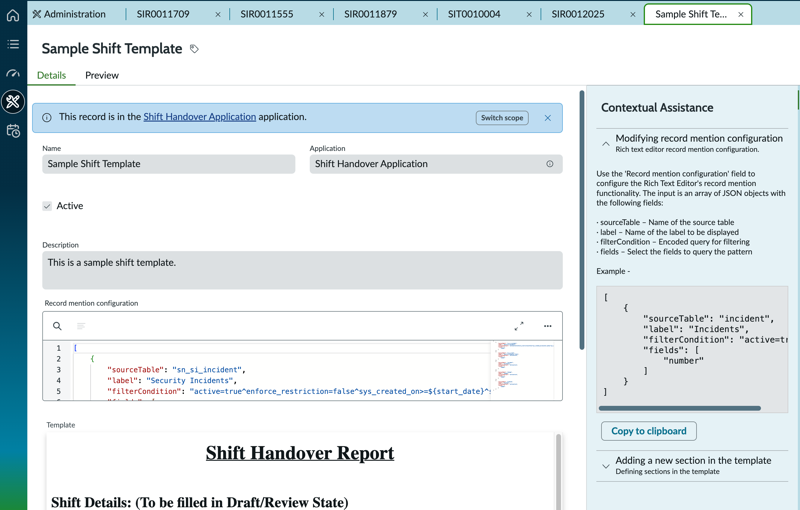Switch to the SIR0011555 tab
Viewport: 800px width, 510px height.
pyautogui.click(x=267, y=14)
